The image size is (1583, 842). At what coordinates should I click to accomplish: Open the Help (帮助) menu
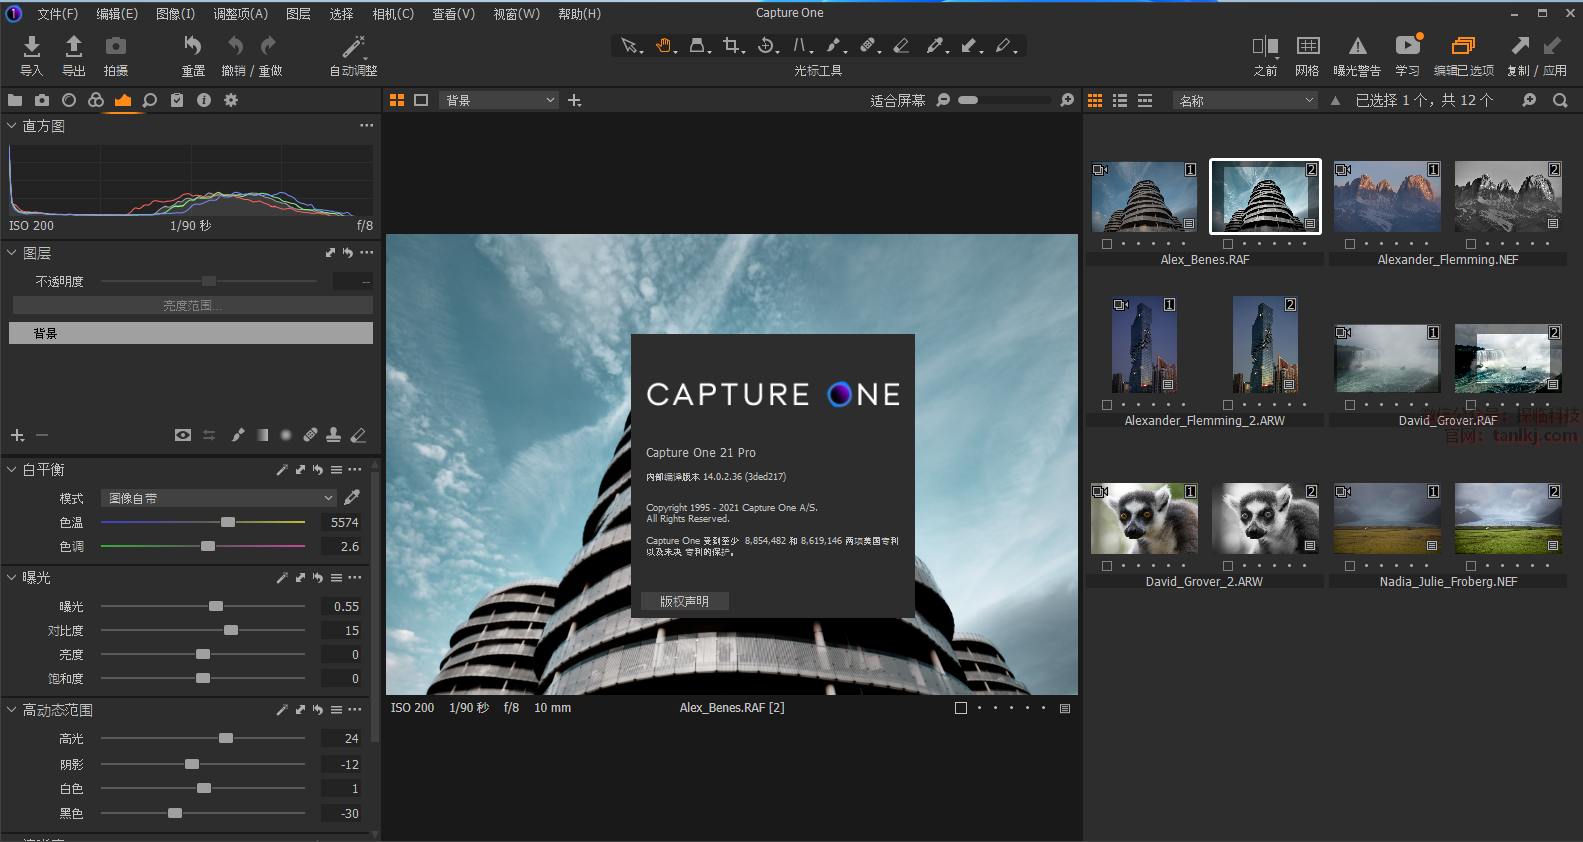click(579, 14)
